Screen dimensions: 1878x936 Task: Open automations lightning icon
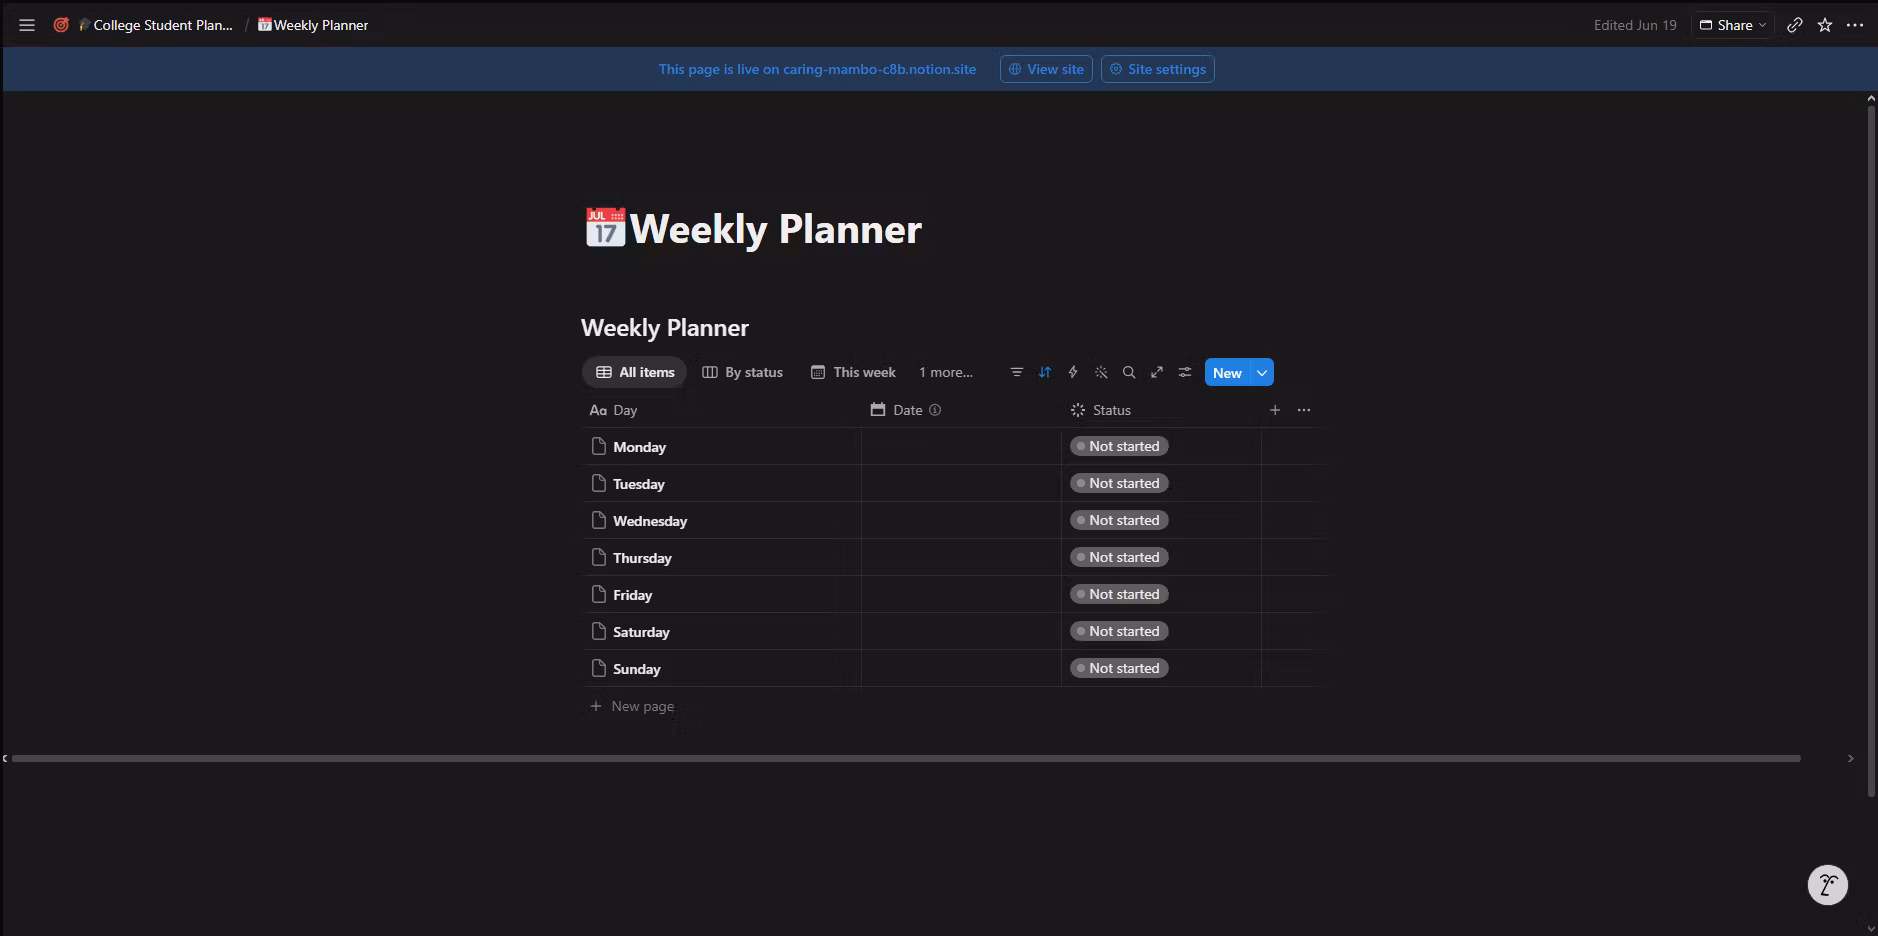pyautogui.click(x=1073, y=372)
